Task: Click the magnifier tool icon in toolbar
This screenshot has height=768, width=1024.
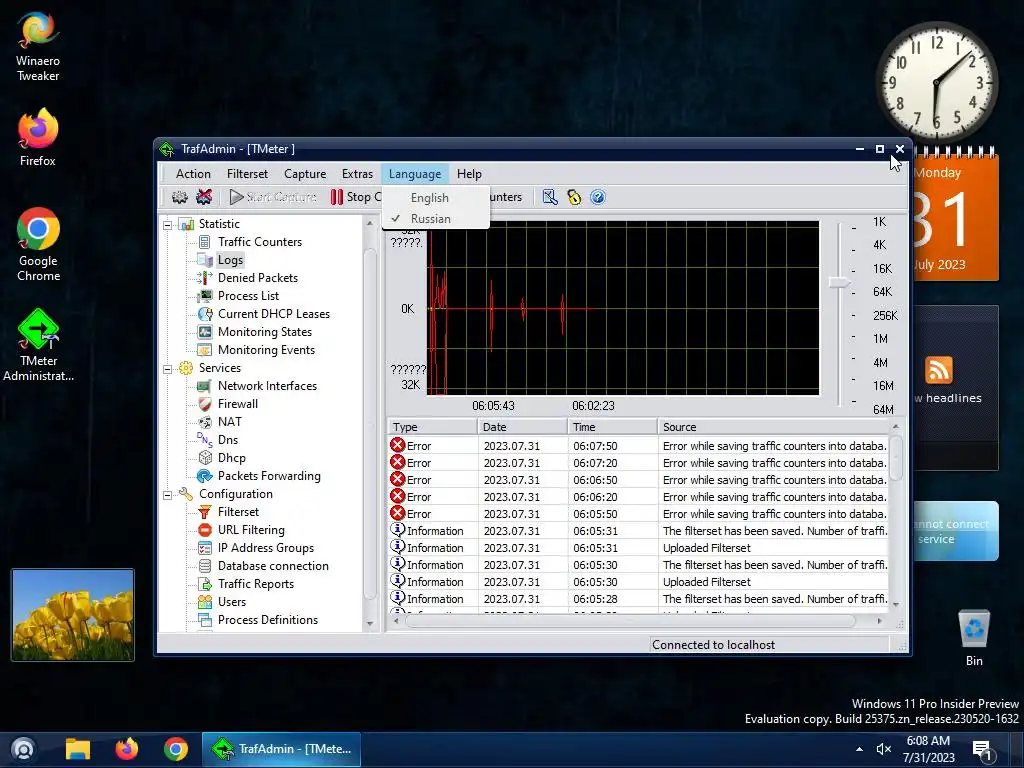Action: click(x=550, y=197)
